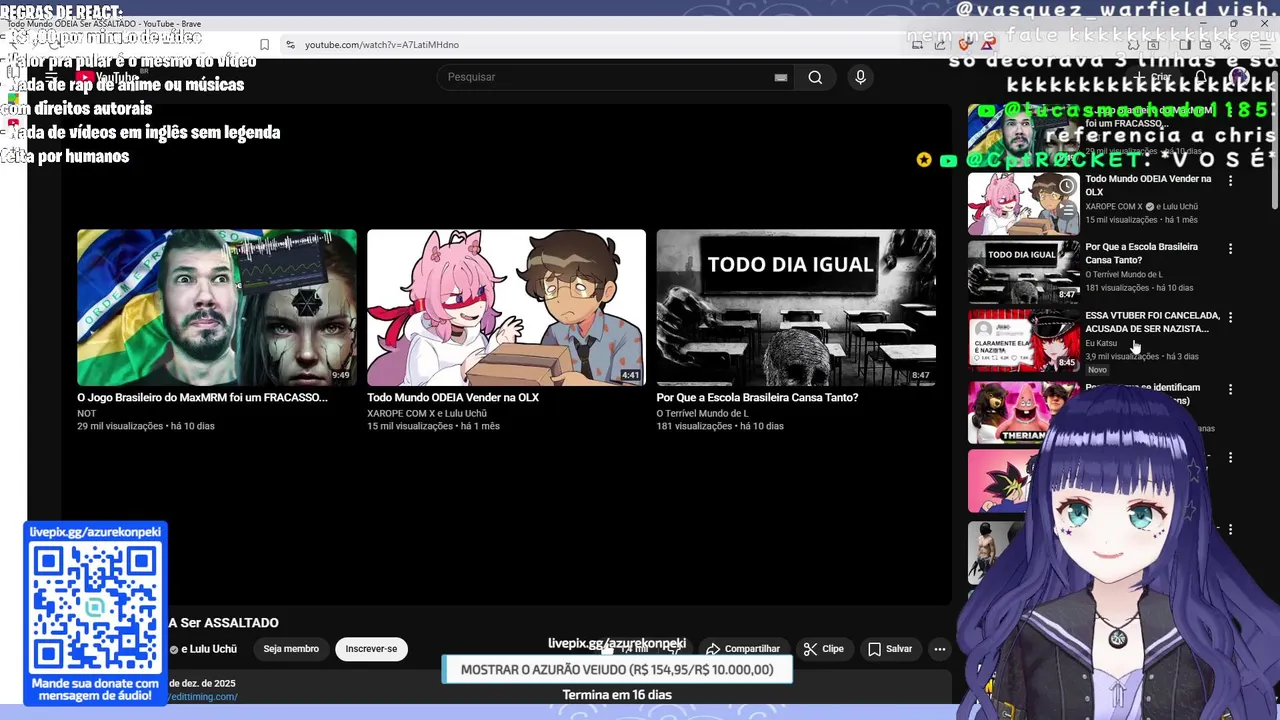Open Brave Leo AI sparkle icon
The height and width of the screenshot is (720, 1280).
(1224, 44)
